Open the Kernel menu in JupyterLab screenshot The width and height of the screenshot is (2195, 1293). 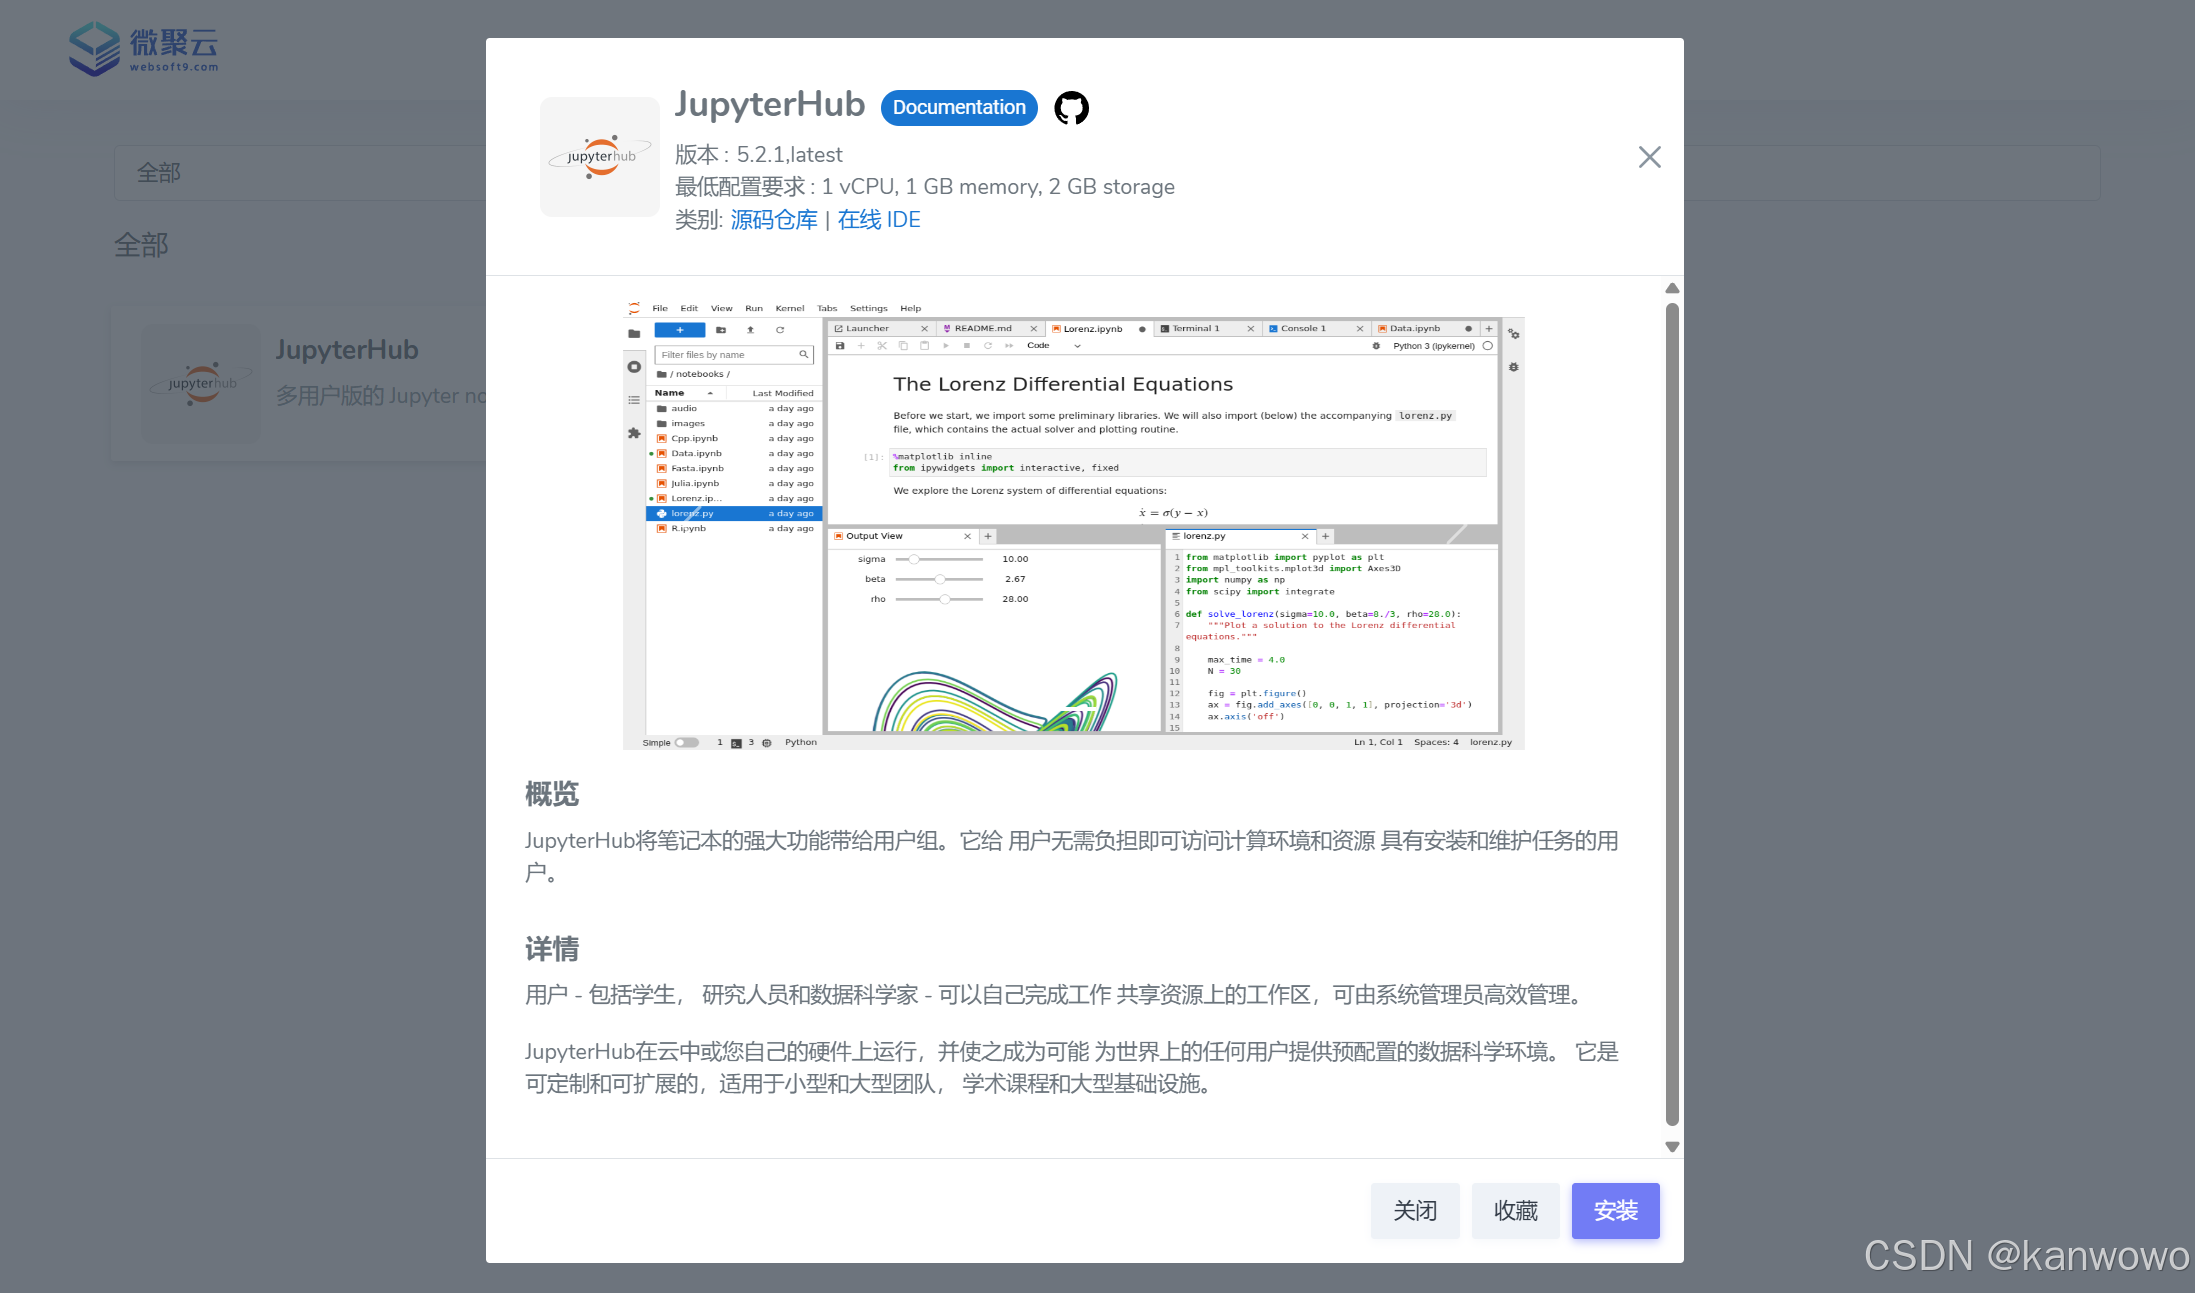tap(789, 308)
